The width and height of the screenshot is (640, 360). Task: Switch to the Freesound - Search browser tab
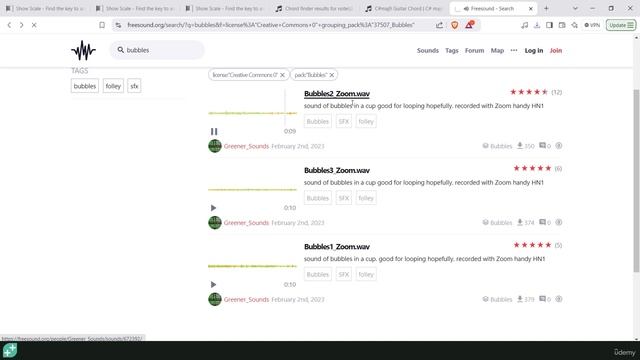(493, 9)
